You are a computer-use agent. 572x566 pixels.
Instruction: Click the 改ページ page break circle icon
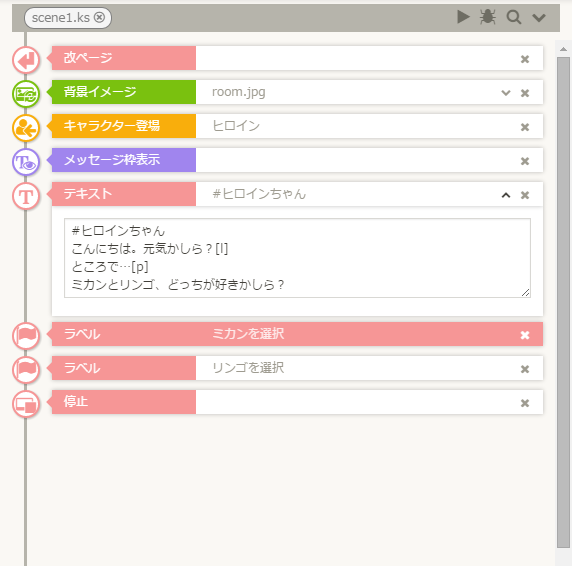pos(26,59)
